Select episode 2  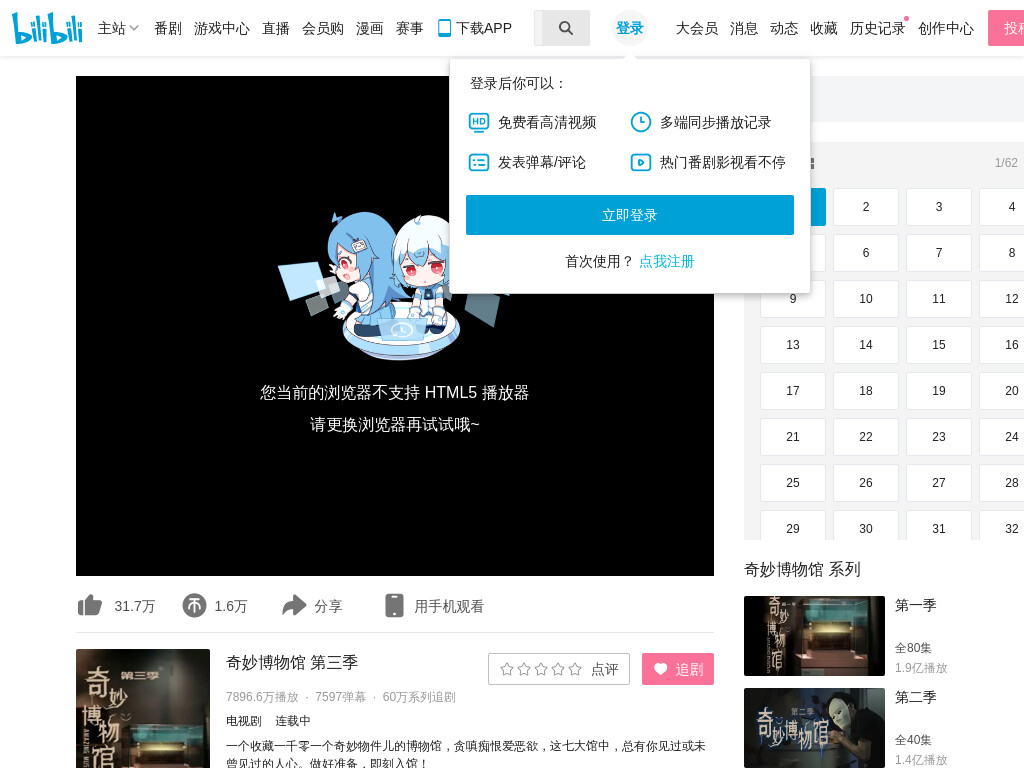tap(866, 207)
